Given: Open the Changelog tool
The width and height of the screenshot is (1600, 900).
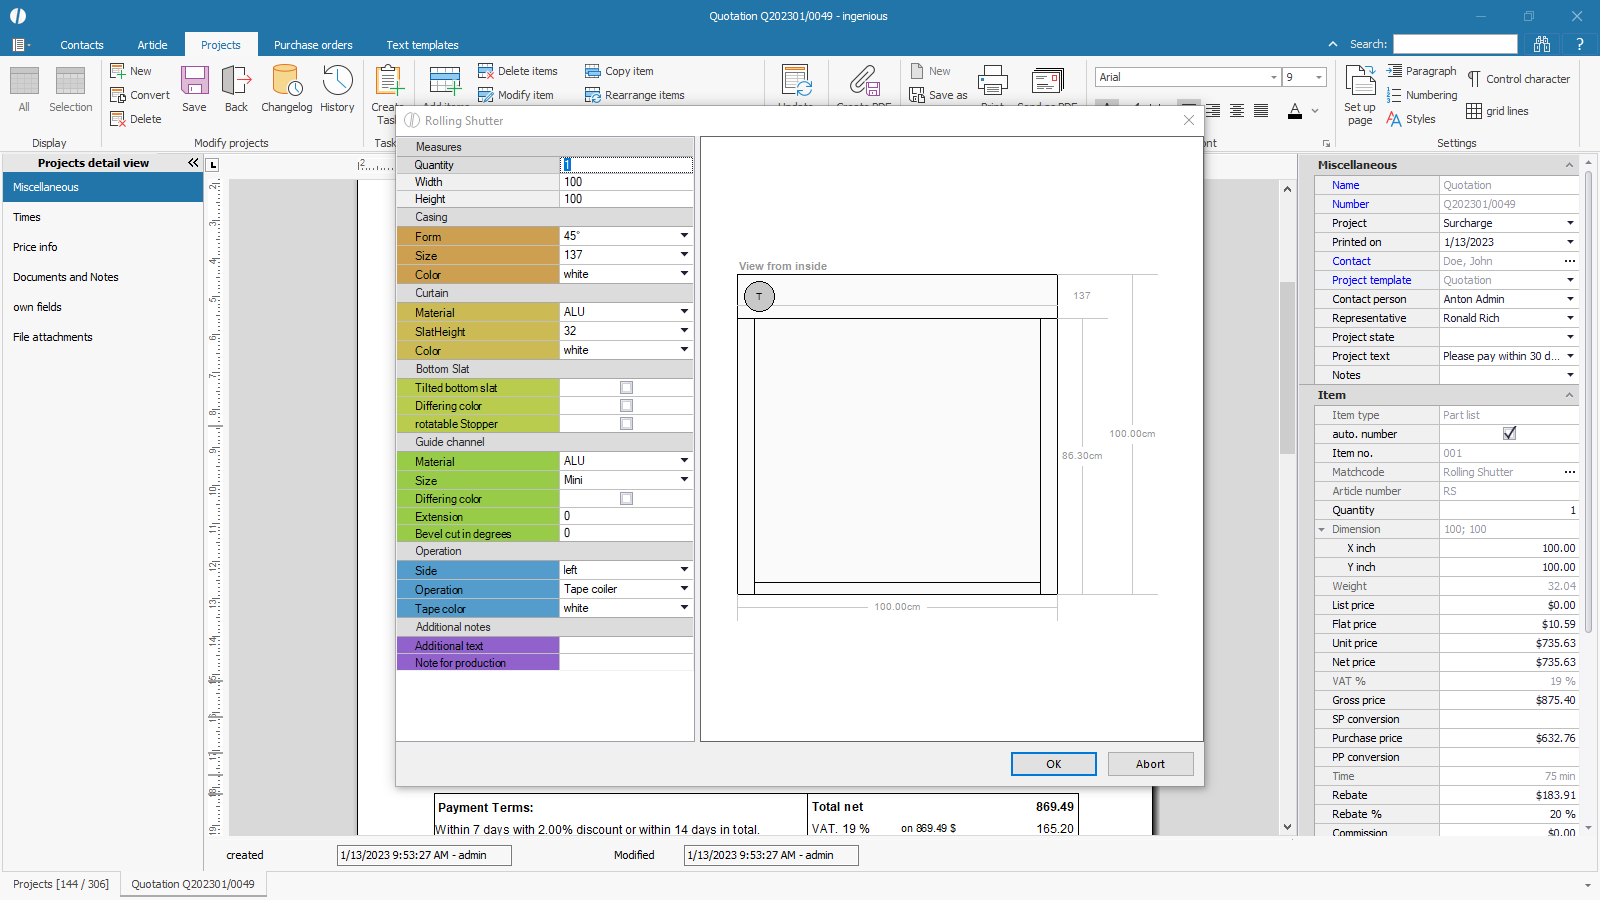Looking at the screenshot, I should pyautogui.click(x=286, y=88).
